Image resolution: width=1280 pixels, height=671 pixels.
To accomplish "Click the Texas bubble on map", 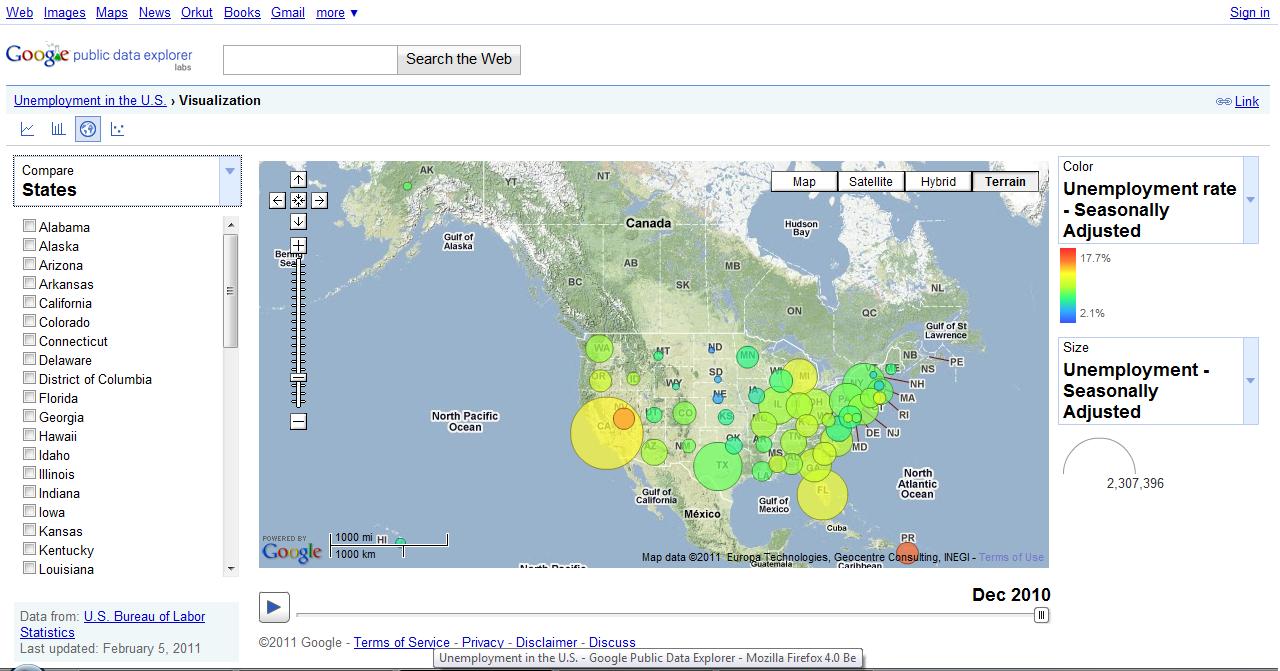I will point(718,466).
